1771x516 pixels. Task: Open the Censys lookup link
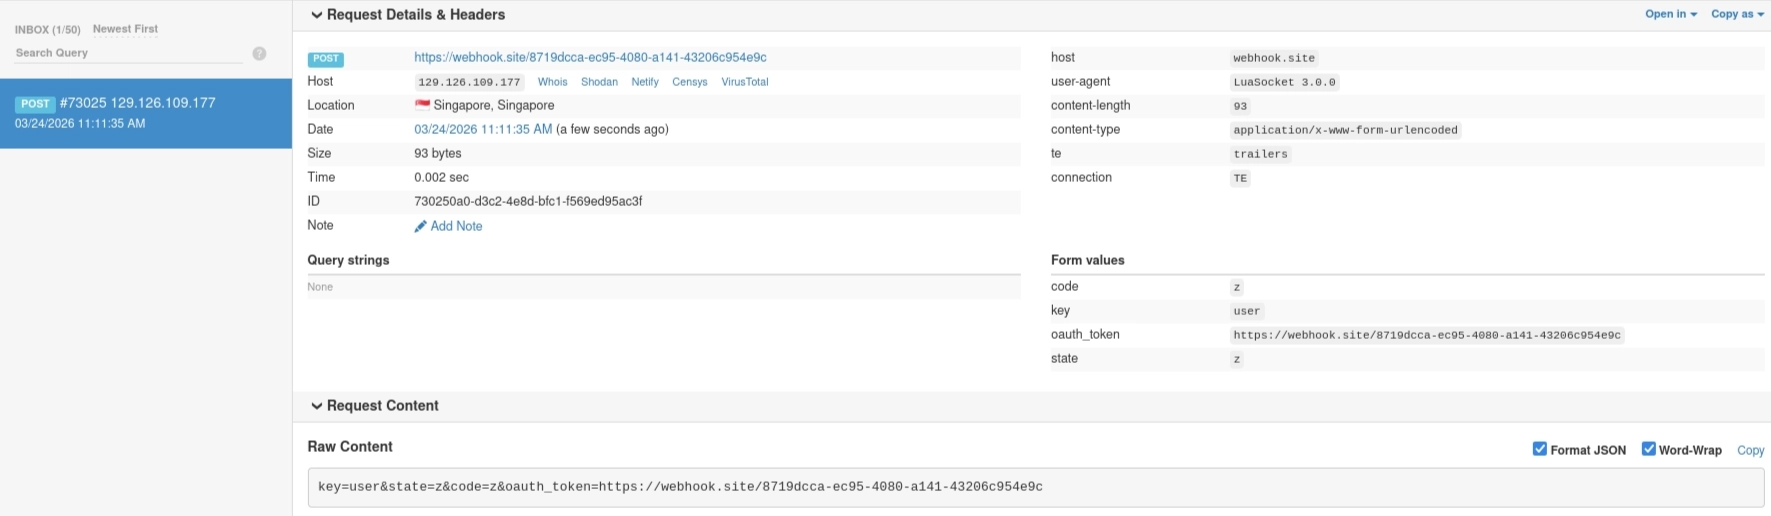689,82
